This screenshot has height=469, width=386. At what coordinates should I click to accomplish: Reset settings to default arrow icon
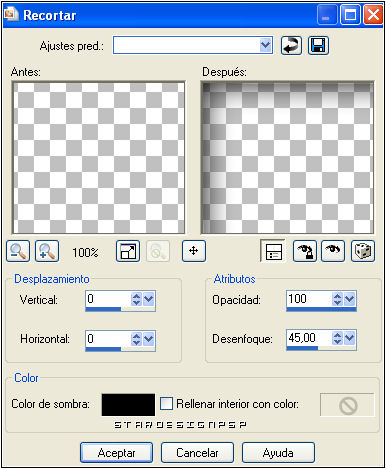tap(291, 45)
